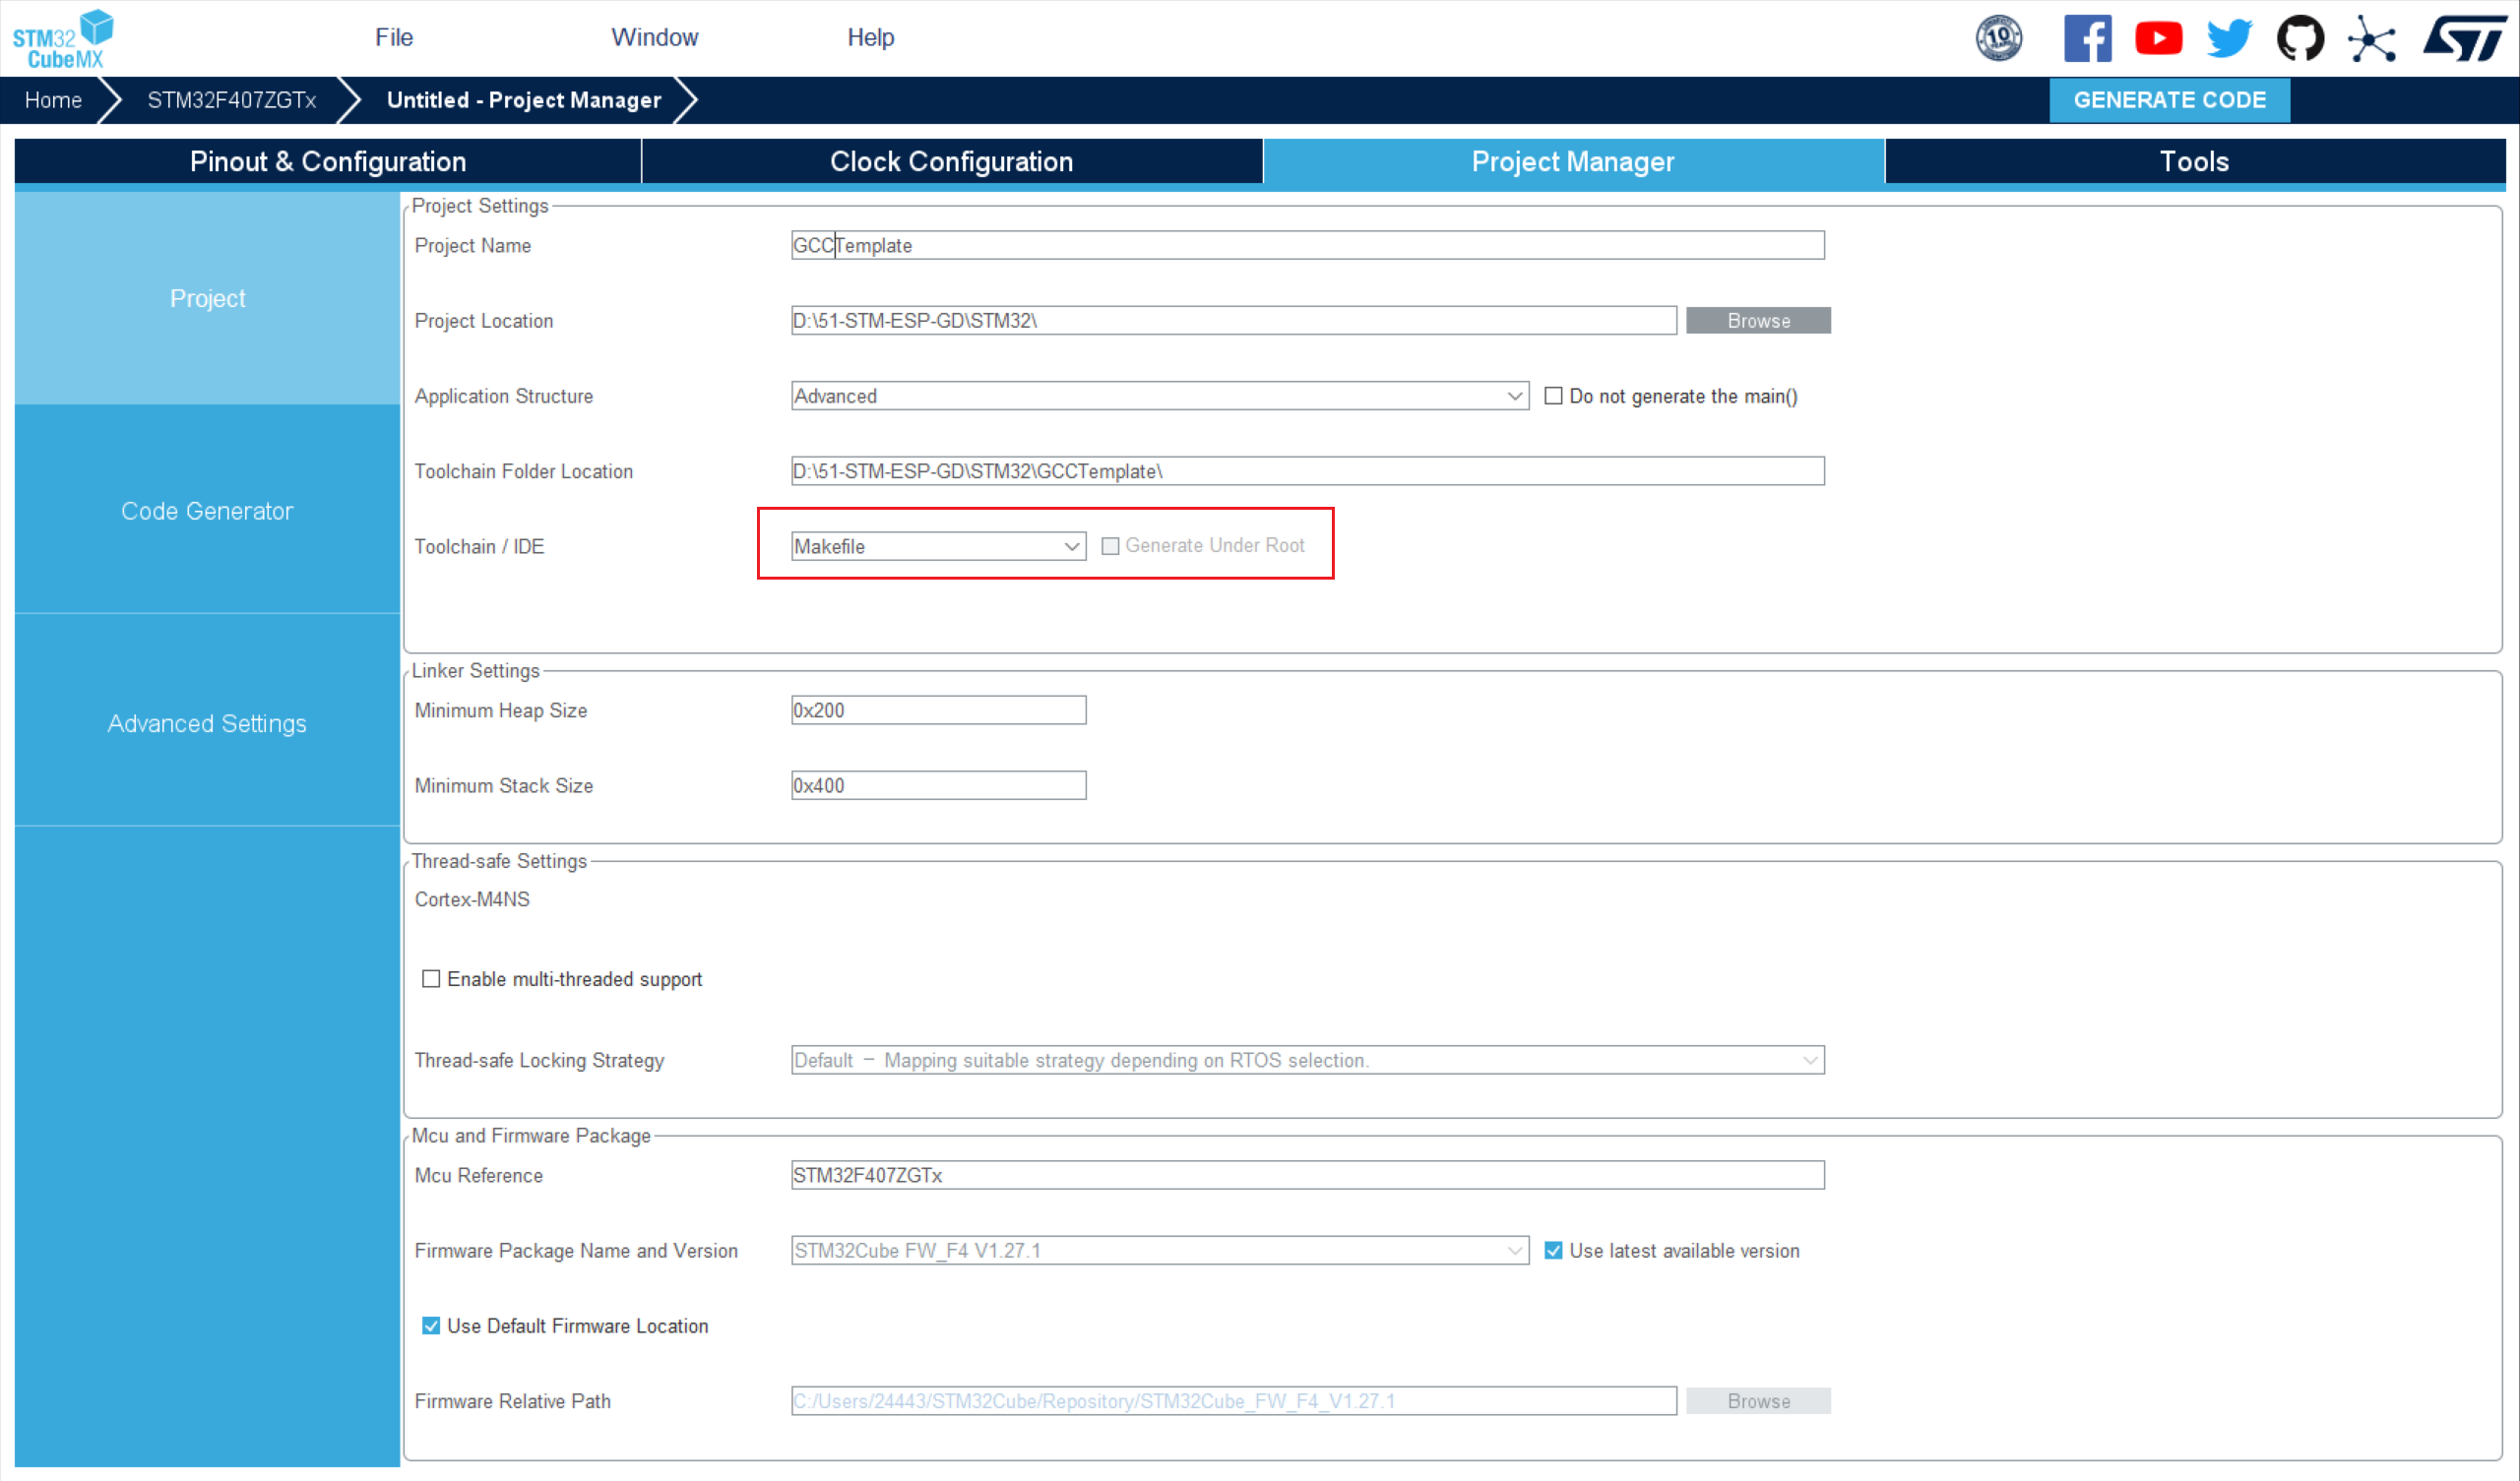The image size is (2520, 1481).
Task: Uncheck Use latest available version
Action: 1553,1251
